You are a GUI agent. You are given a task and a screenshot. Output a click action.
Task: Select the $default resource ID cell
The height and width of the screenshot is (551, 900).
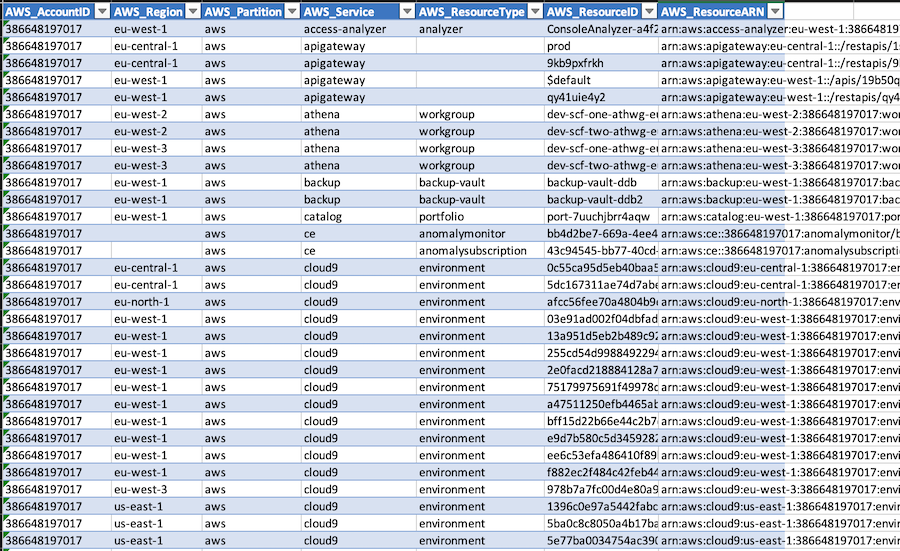[x=601, y=80]
